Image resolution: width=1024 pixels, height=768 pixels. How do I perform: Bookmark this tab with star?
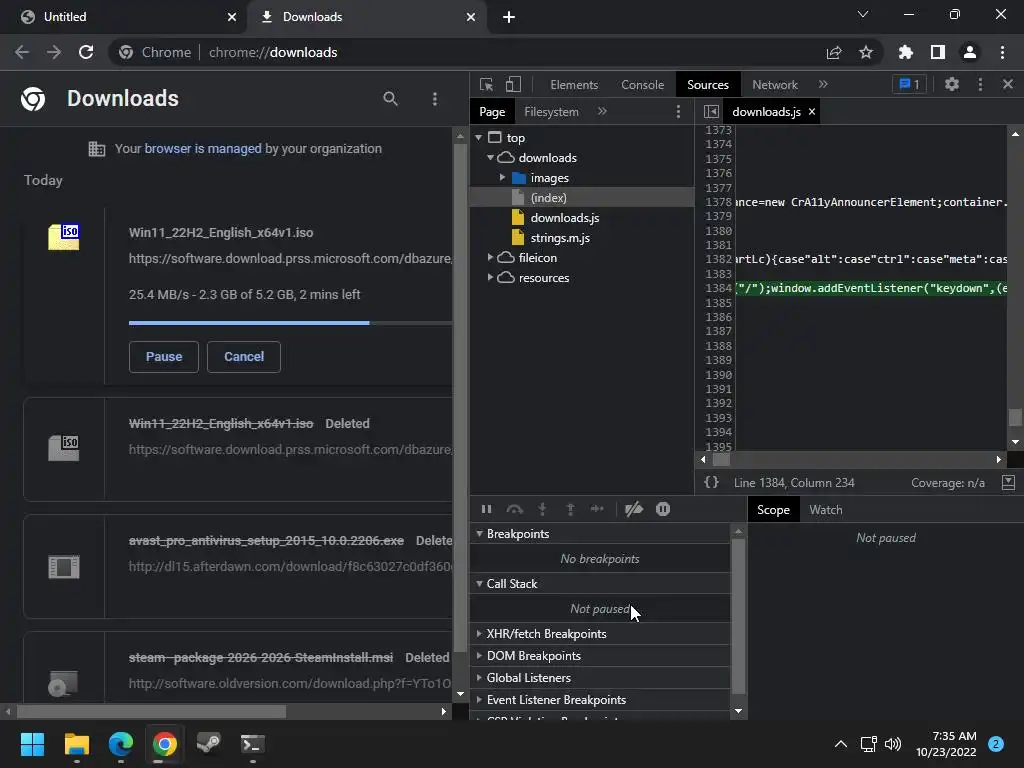(865, 52)
